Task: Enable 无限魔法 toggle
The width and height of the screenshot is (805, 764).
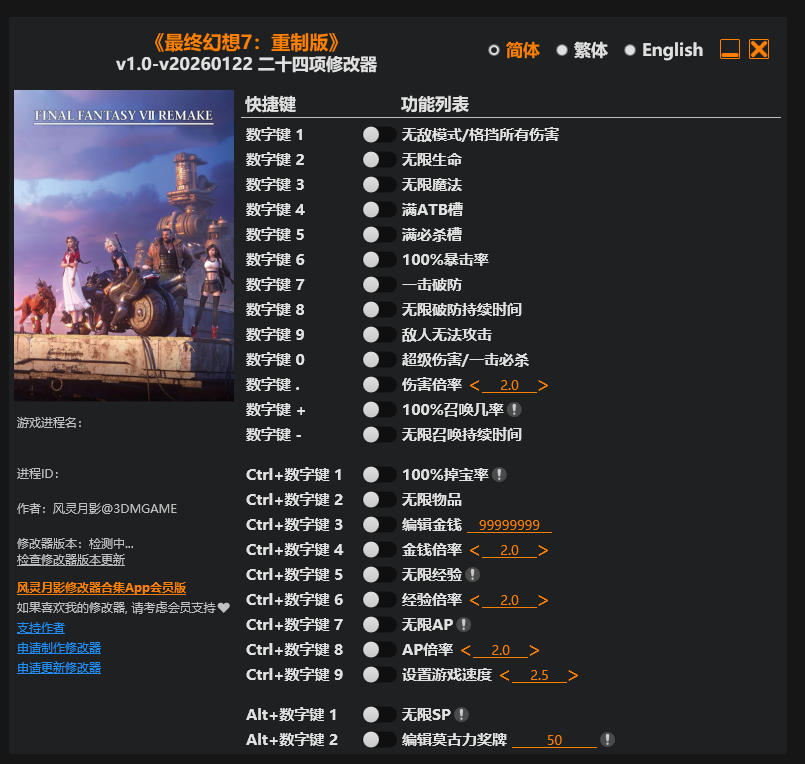Action: 379,185
